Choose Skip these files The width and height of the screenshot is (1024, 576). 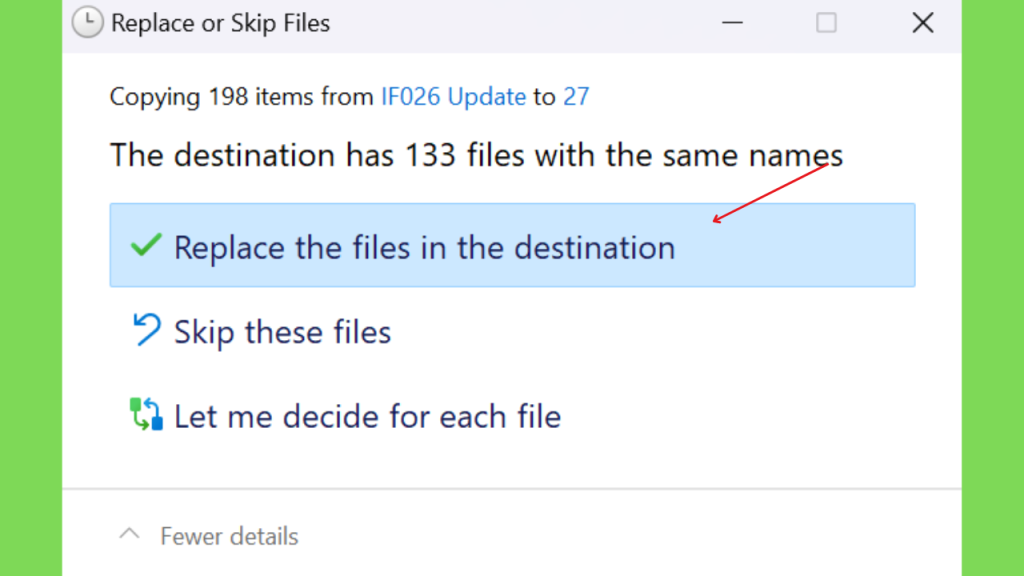click(x=282, y=332)
